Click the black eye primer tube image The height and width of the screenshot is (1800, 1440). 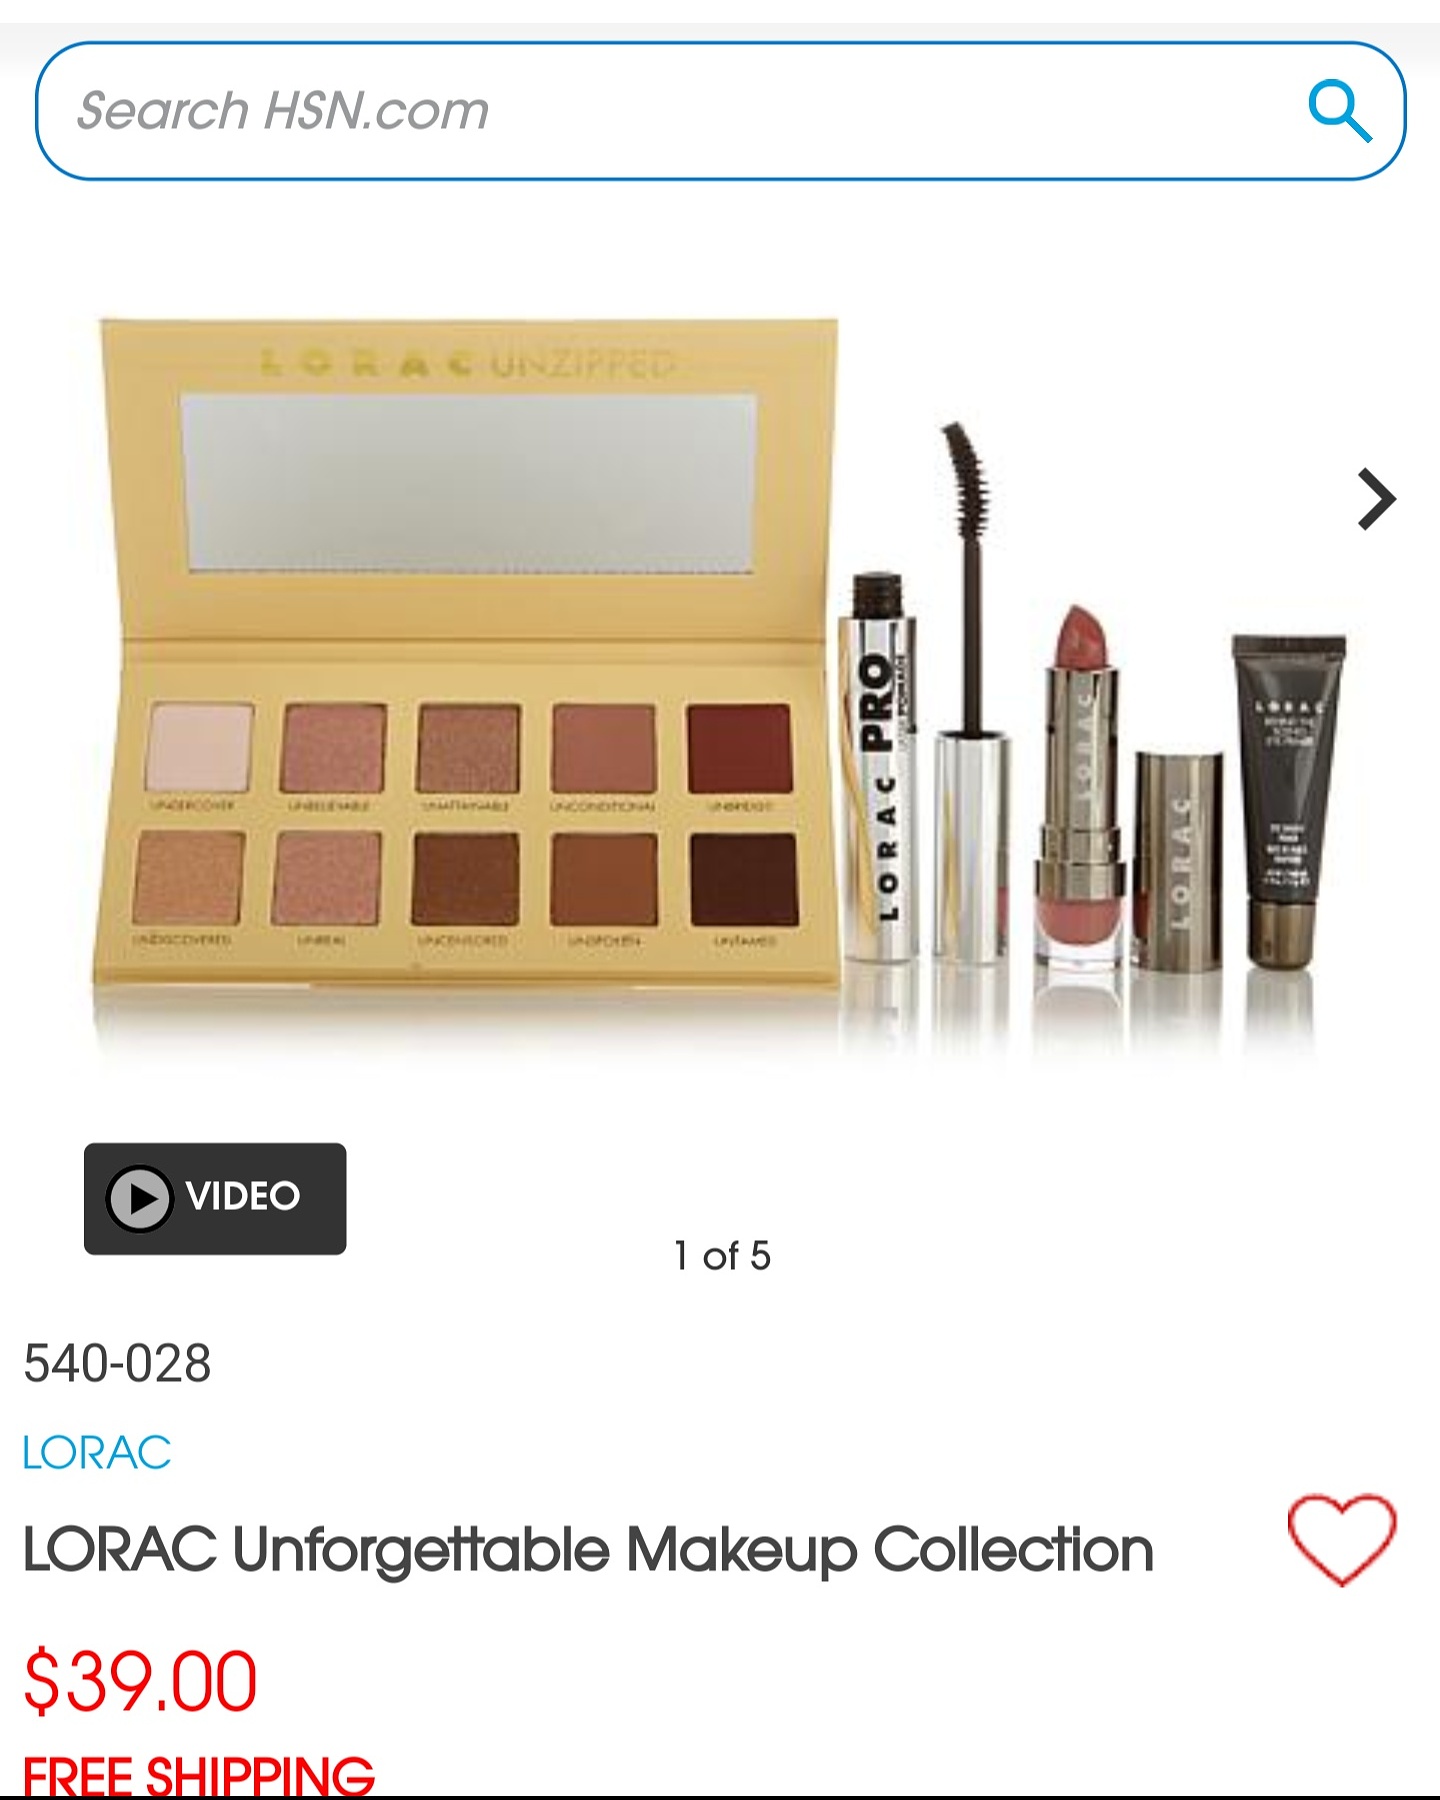click(x=1289, y=800)
